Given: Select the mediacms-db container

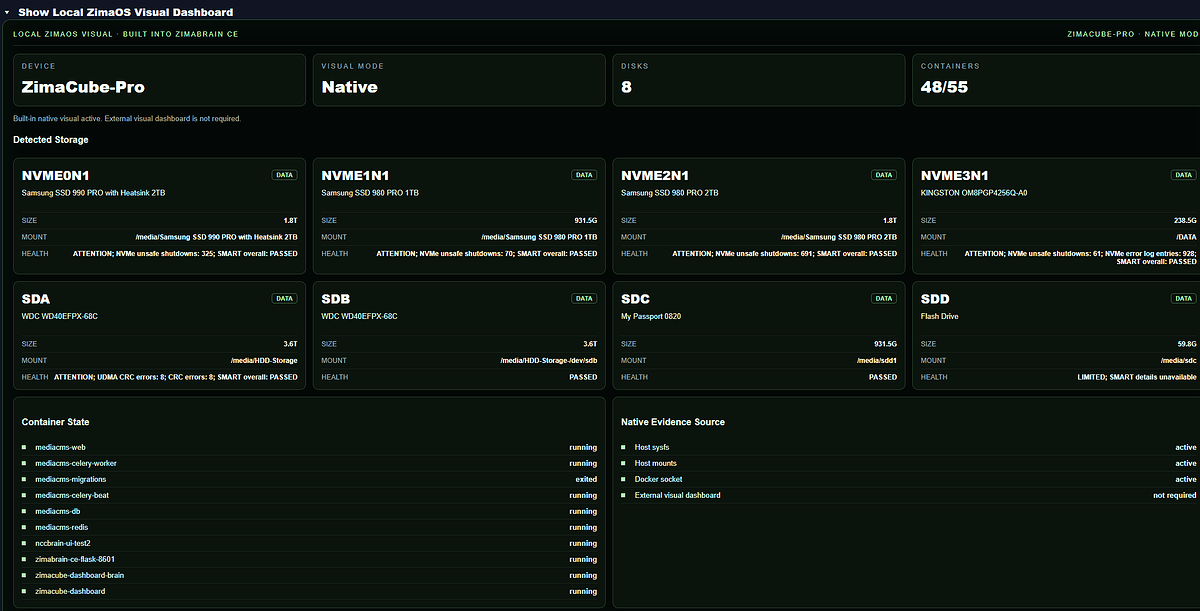Looking at the screenshot, I should [309, 511].
